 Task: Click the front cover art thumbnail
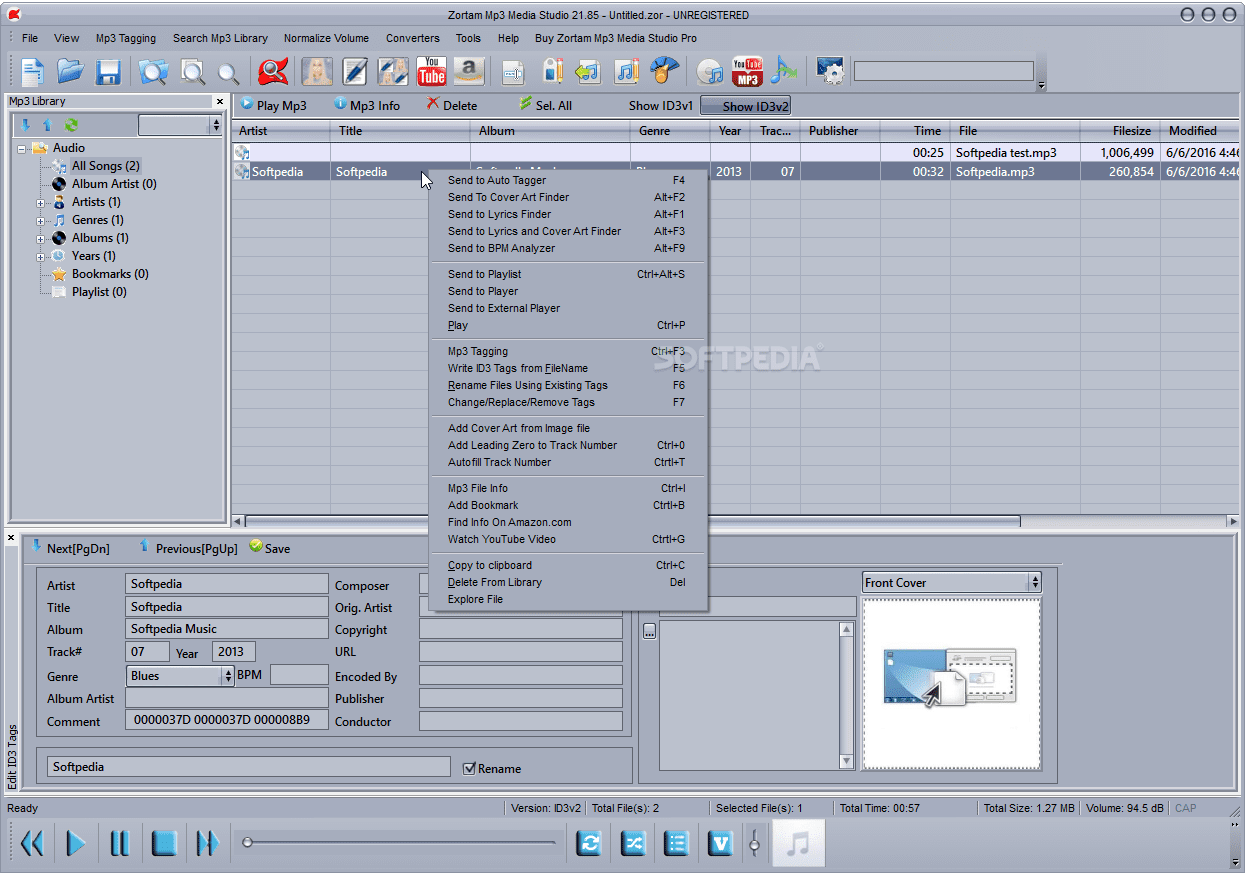[x=951, y=684]
